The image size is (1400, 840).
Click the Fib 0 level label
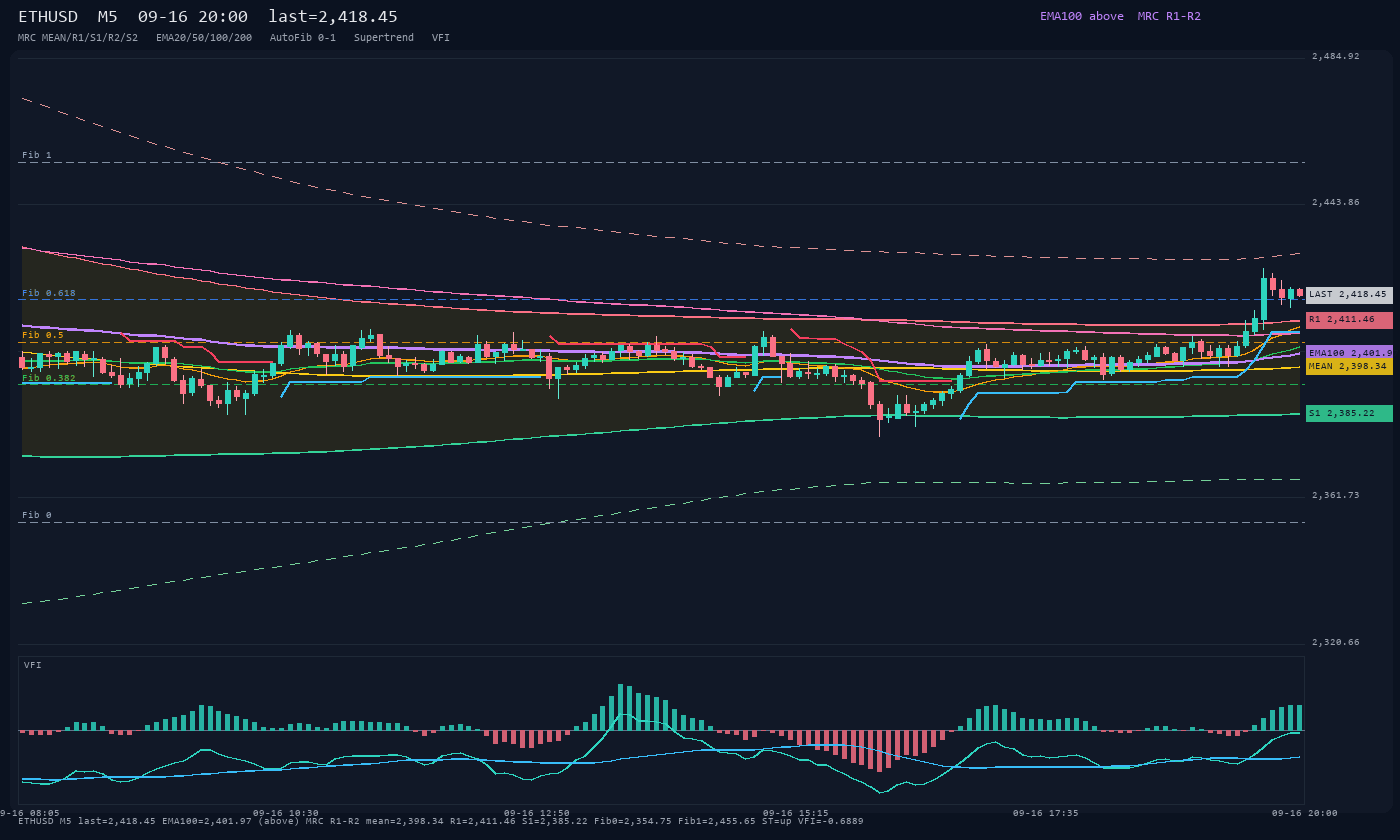(37, 515)
